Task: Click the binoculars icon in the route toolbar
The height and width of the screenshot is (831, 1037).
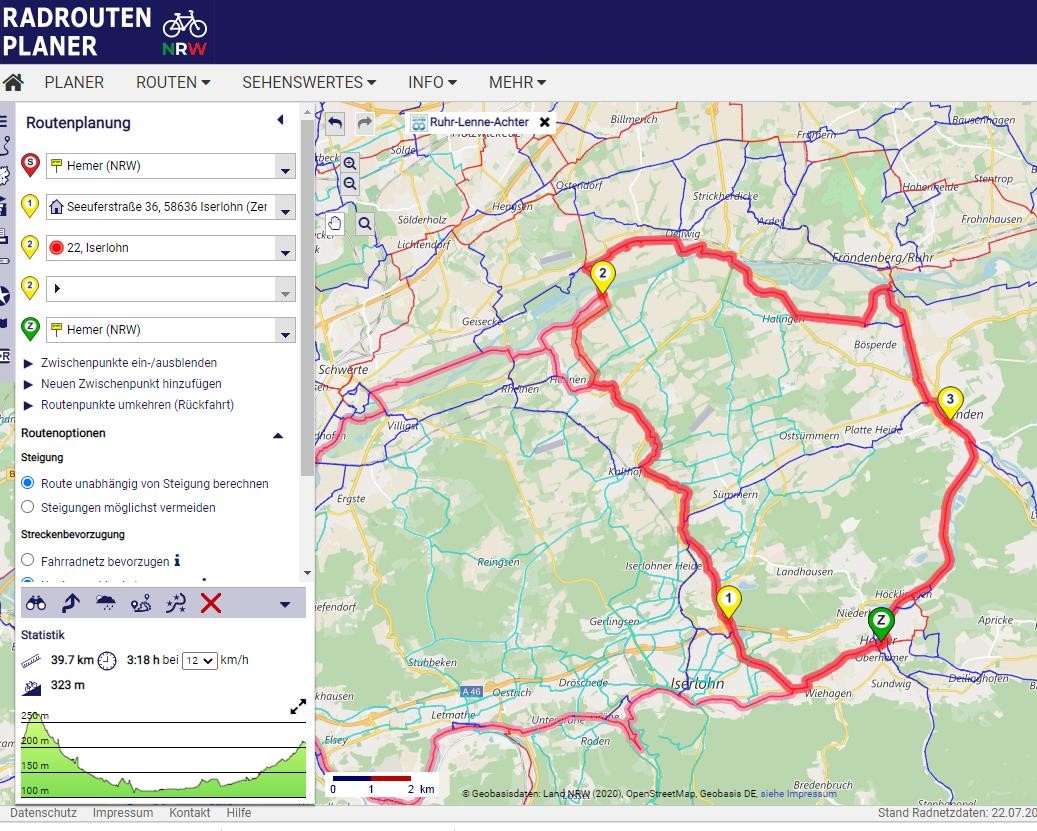Action: pyautogui.click(x=36, y=603)
